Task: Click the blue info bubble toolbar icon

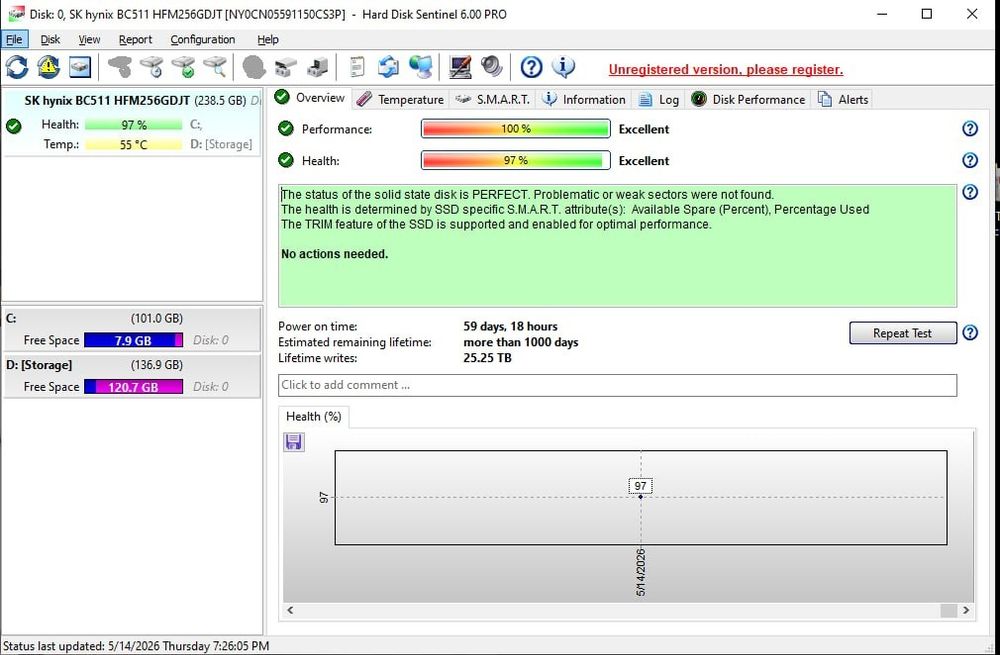Action: tap(562, 66)
